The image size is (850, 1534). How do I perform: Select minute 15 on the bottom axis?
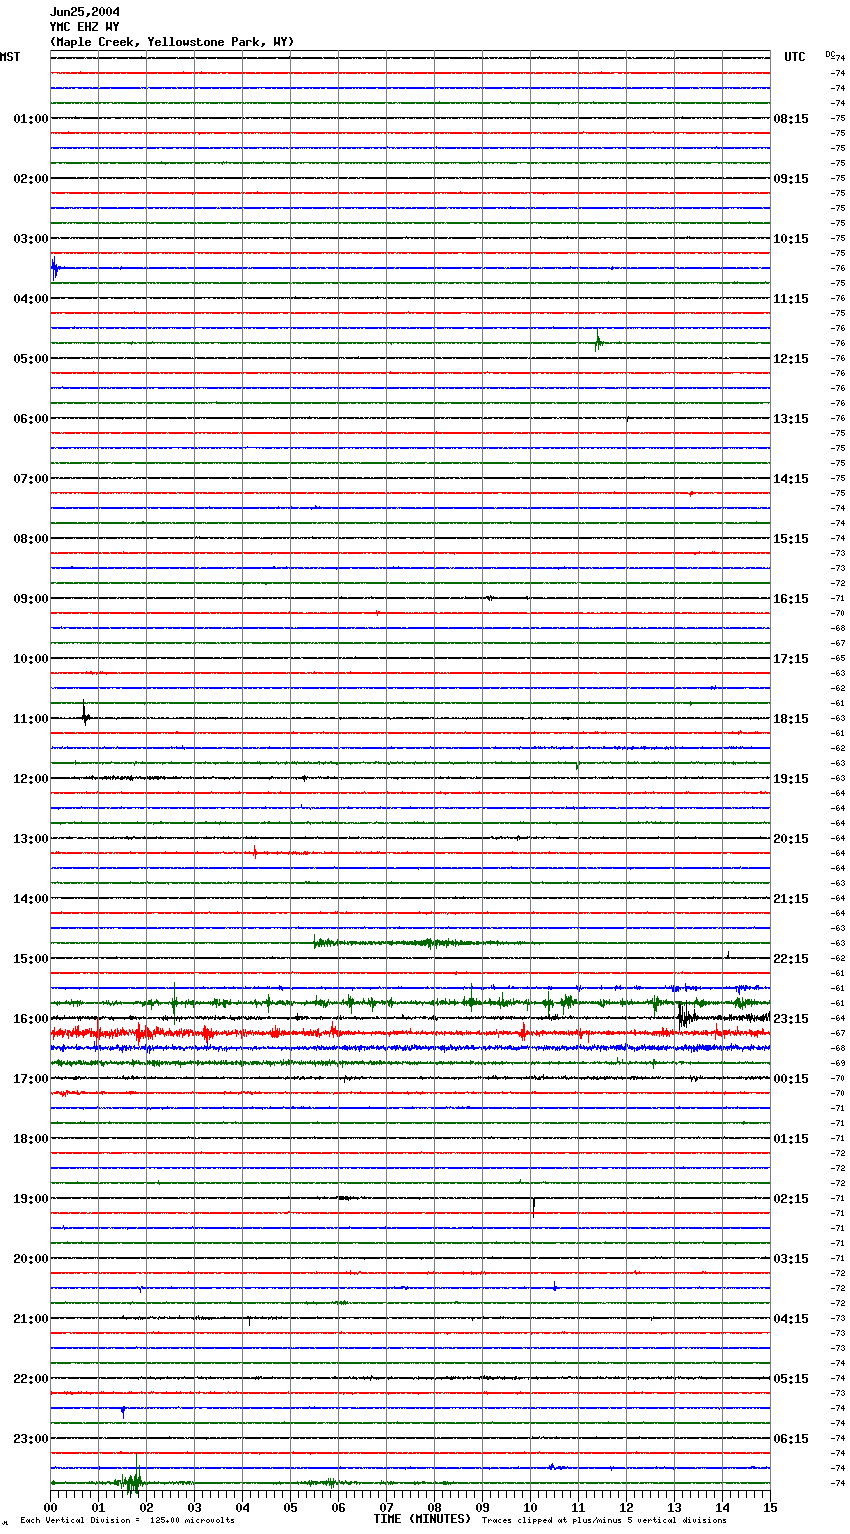[x=770, y=1506]
